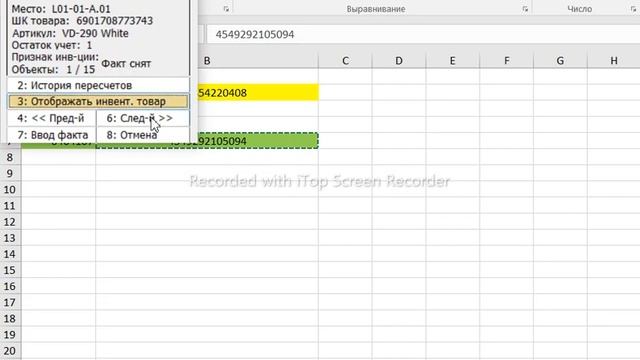Open the dialog launcher left of Выравнивание
The width and height of the screenshot is (640, 360).
pyautogui.click(x=226, y=9)
